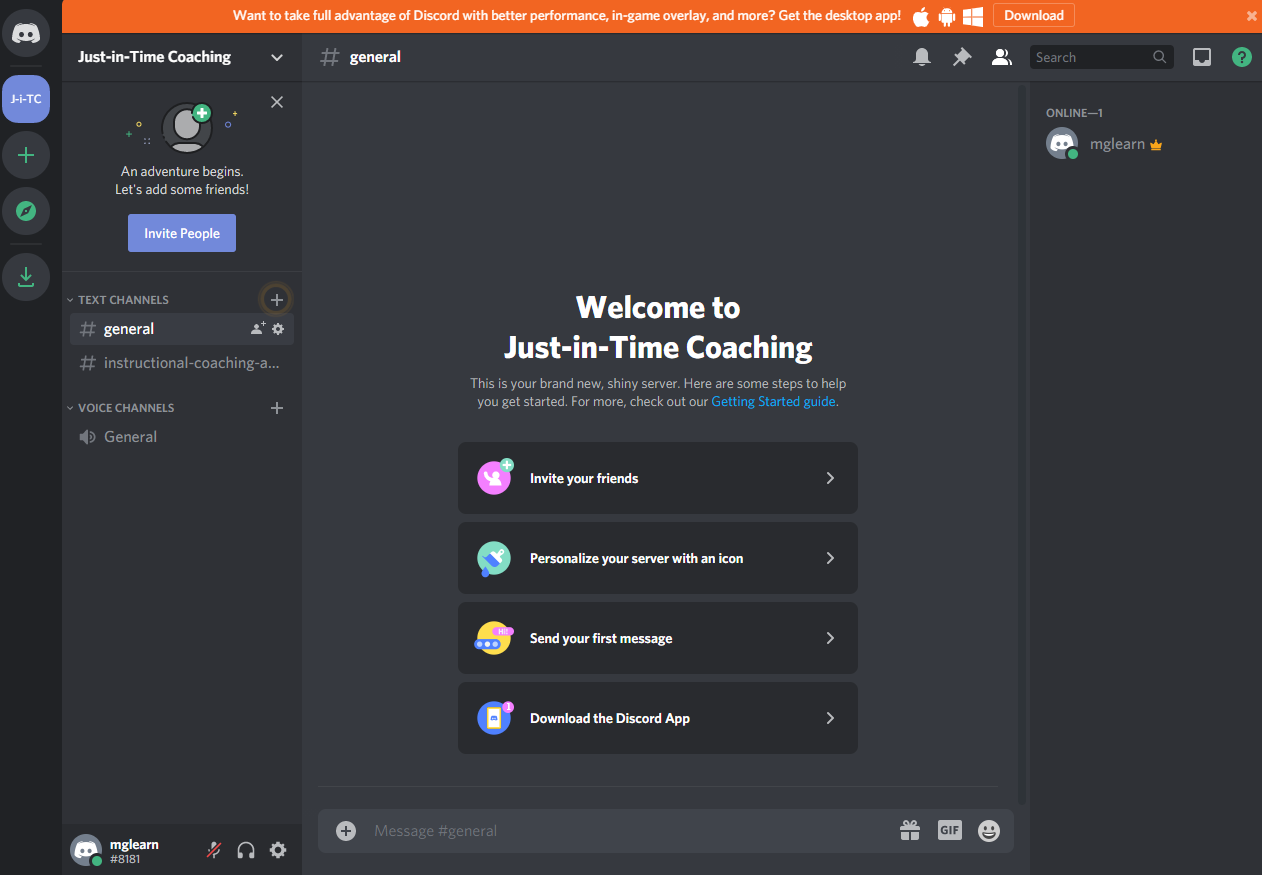The height and width of the screenshot is (875, 1262).
Task: Click the Download Apps arrow icon in the server sidebar
Action: pyautogui.click(x=26, y=277)
